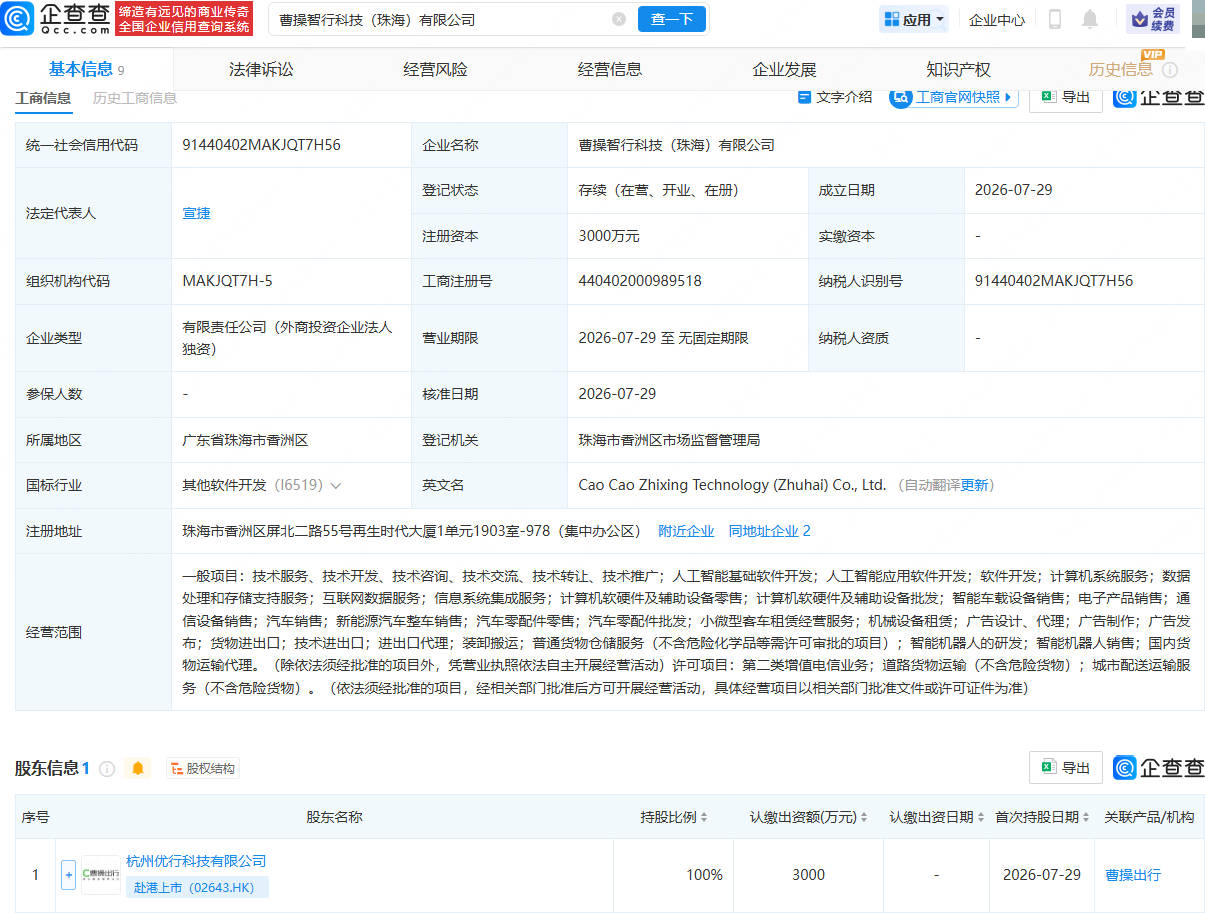Switch to 经营风险 tab
This screenshot has height=913, width=1205.
(x=435, y=69)
